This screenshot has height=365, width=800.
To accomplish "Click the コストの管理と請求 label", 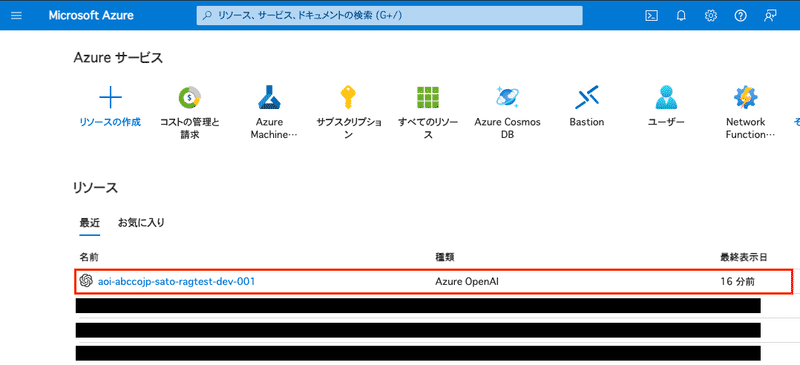I will (x=190, y=128).
